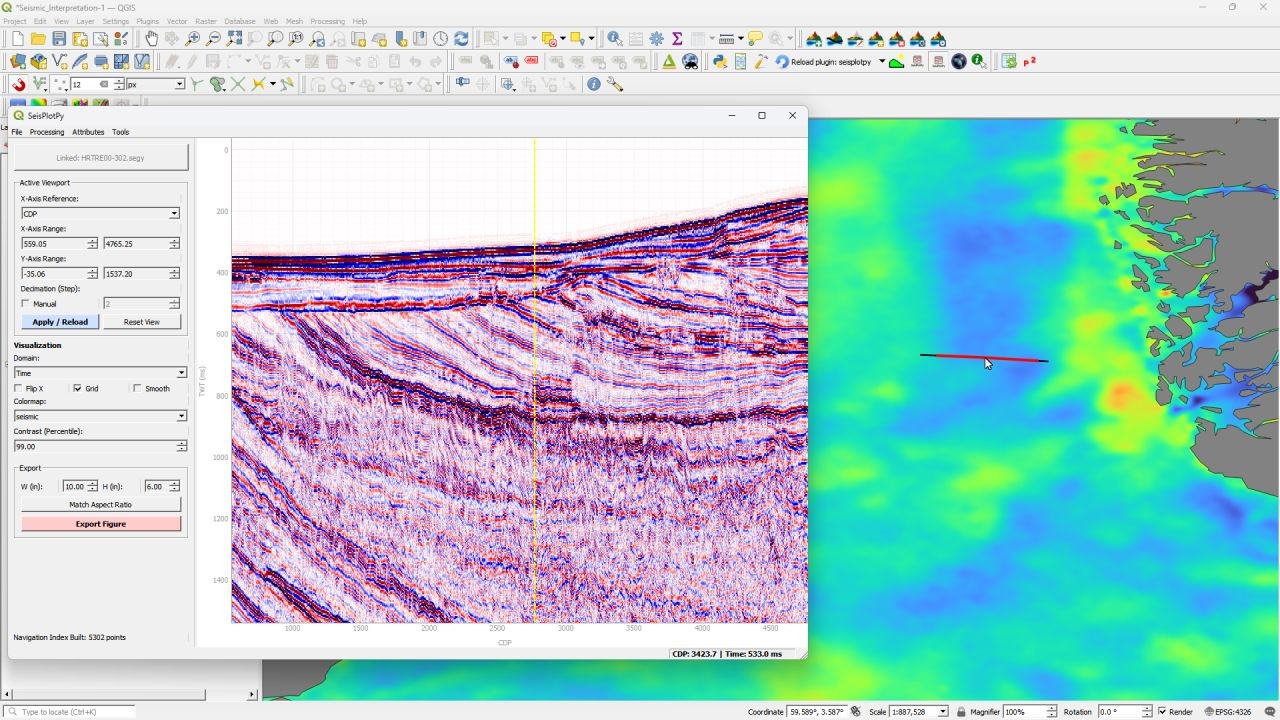
Task: Toggle the extents icon beside the coordinate field
Action: (855, 712)
